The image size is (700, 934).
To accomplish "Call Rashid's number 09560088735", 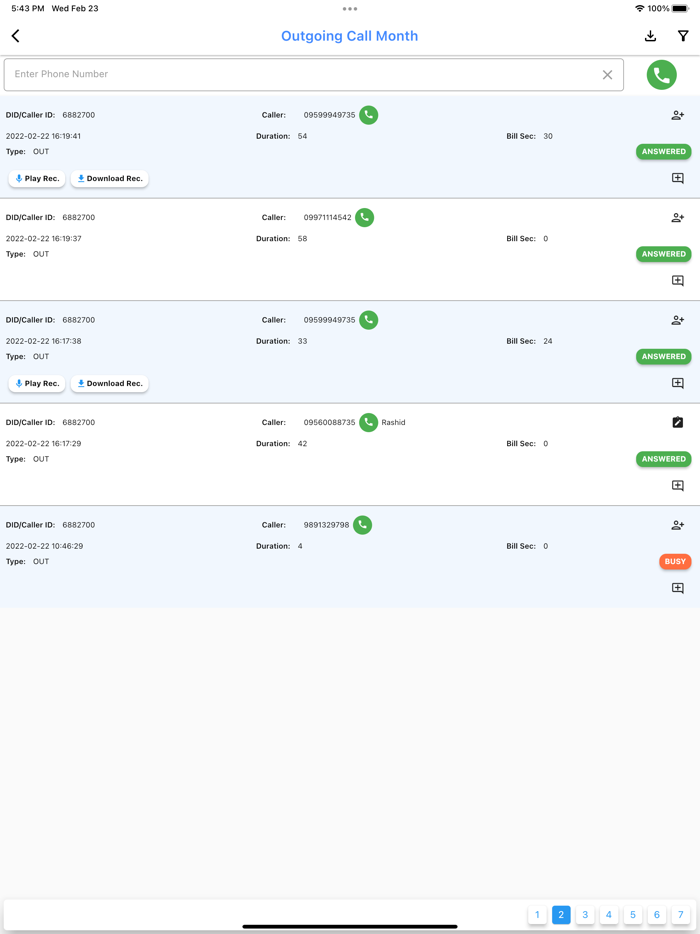I will pyautogui.click(x=369, y=422).
